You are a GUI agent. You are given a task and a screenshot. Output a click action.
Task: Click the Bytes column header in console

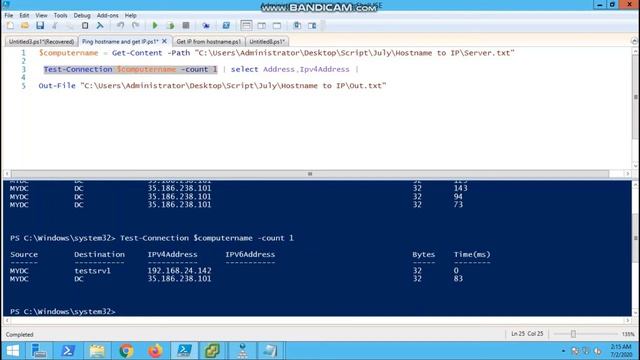coord(424,254)
